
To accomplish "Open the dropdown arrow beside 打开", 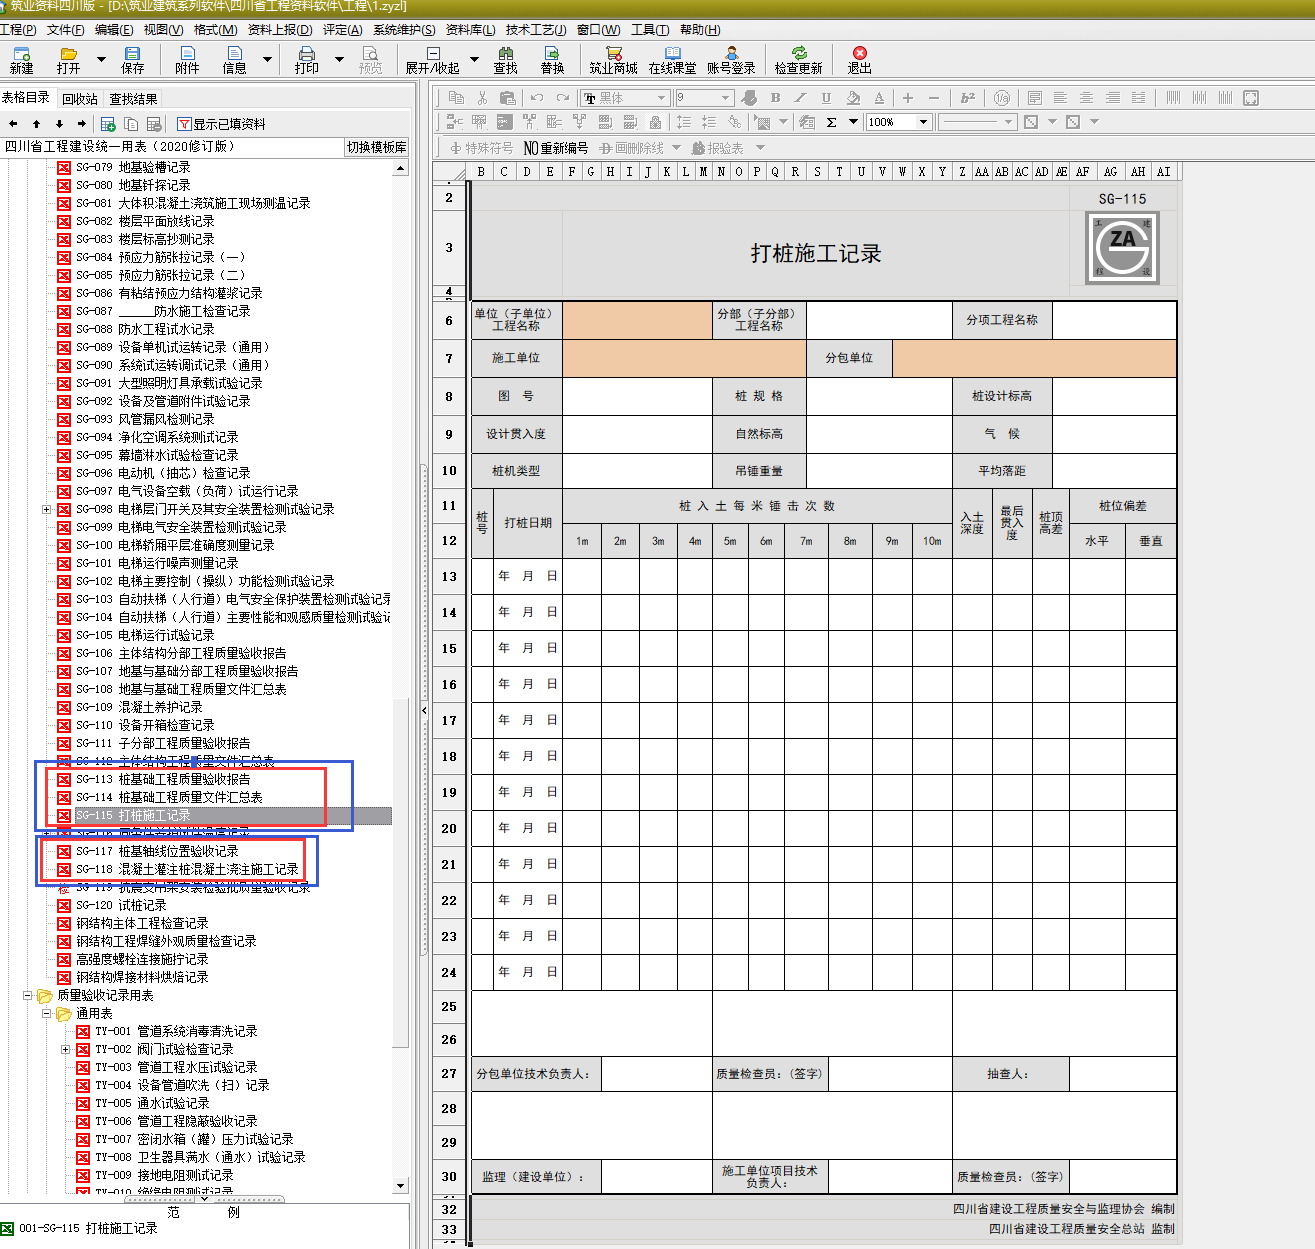I will pos(101,60).
